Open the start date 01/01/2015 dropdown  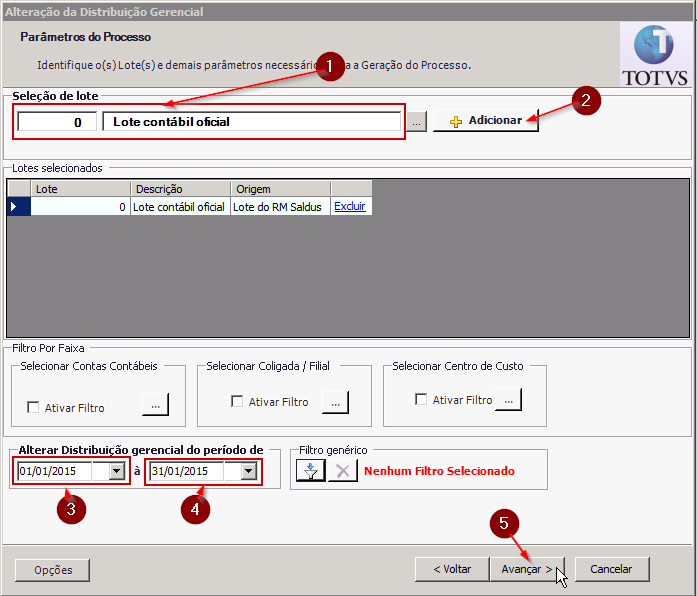point(117,471)
